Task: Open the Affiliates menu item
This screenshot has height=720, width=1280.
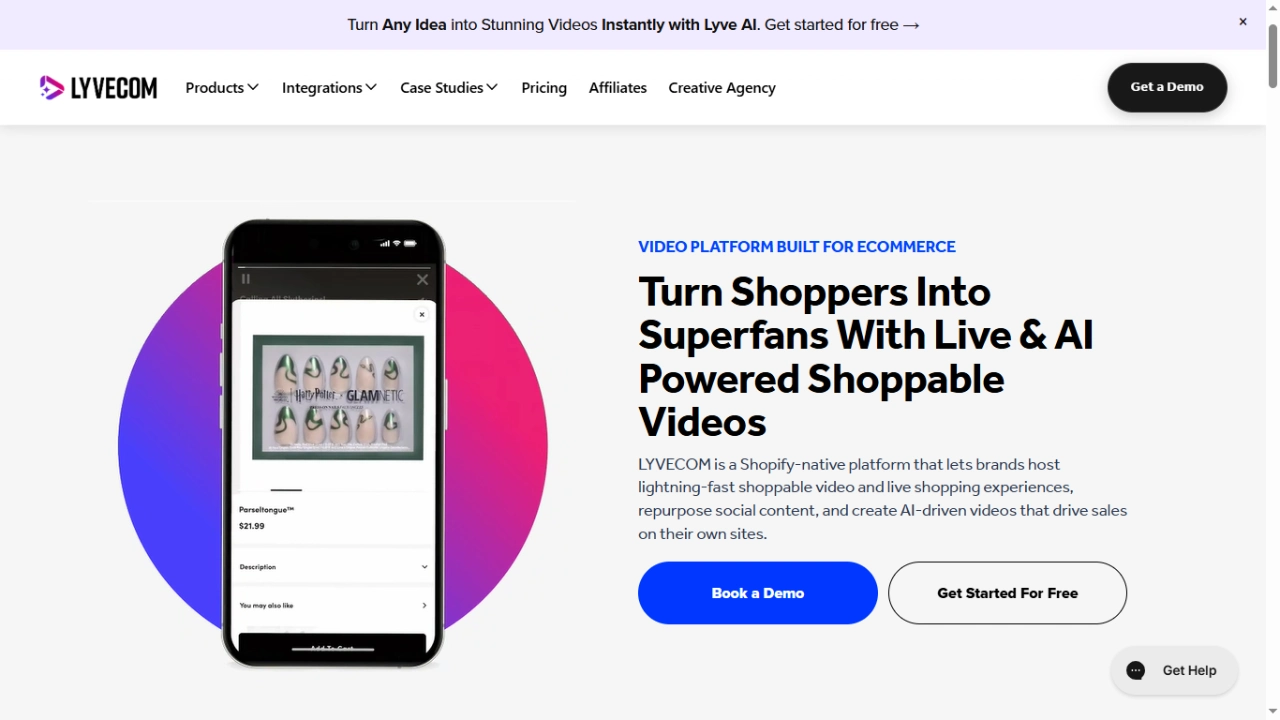Action: (x=618, y=88)
